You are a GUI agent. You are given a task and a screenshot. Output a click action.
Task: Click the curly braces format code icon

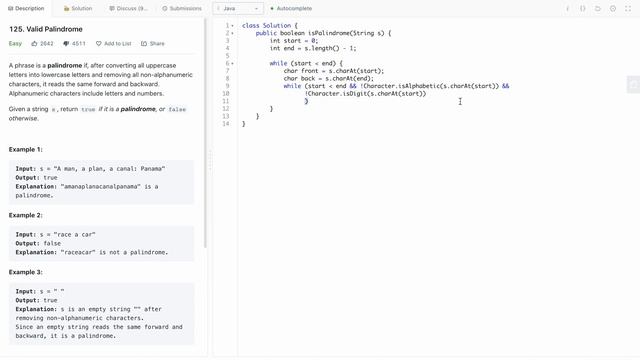tap(583, 9)
